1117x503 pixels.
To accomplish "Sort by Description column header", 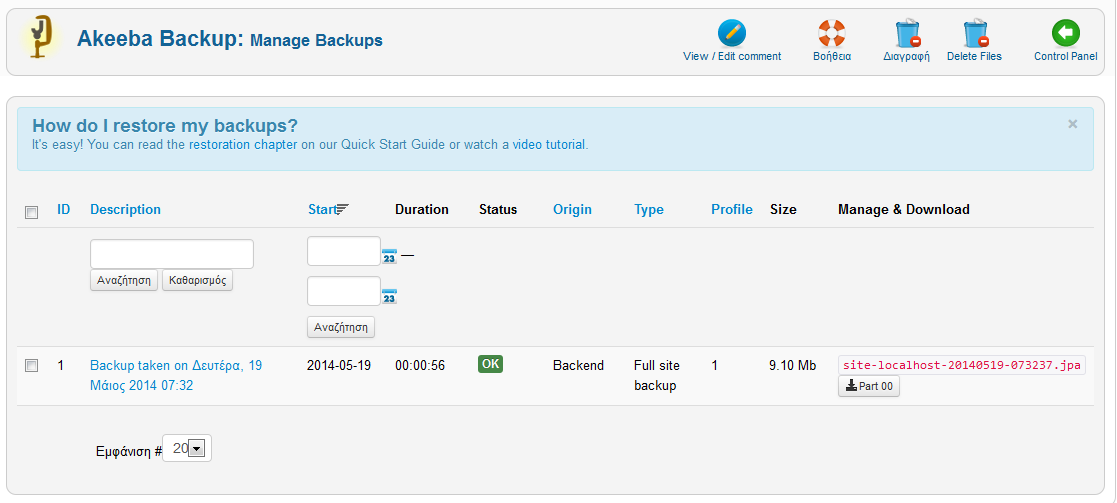I will 125,209.
